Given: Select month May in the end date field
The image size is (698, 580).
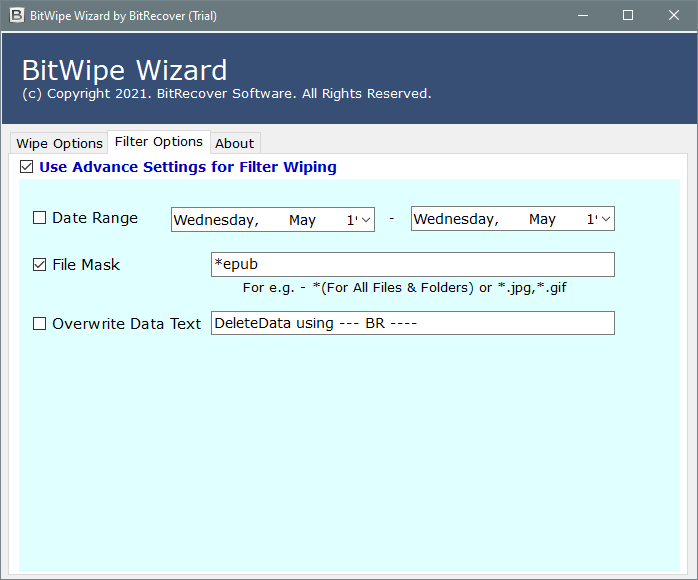Looking at the screenshot, I should coord(542,219).
